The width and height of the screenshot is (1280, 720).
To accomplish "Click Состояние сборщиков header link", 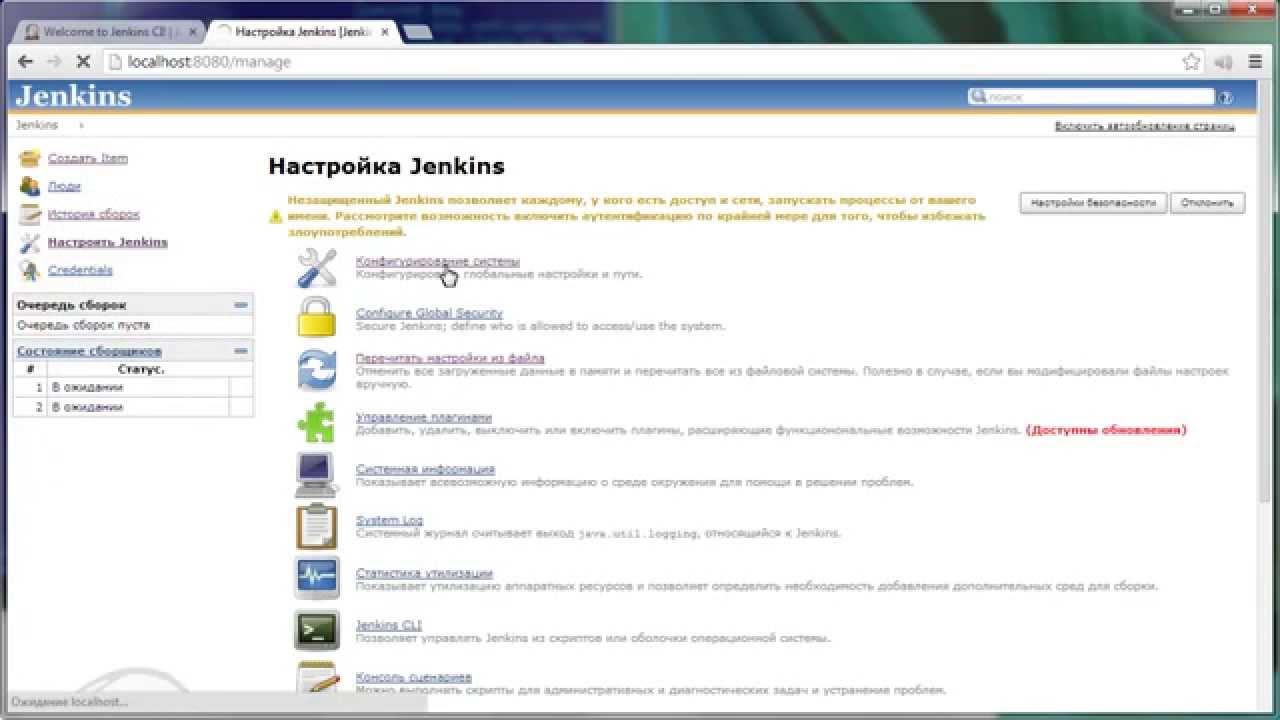I will tap(89, 351).
